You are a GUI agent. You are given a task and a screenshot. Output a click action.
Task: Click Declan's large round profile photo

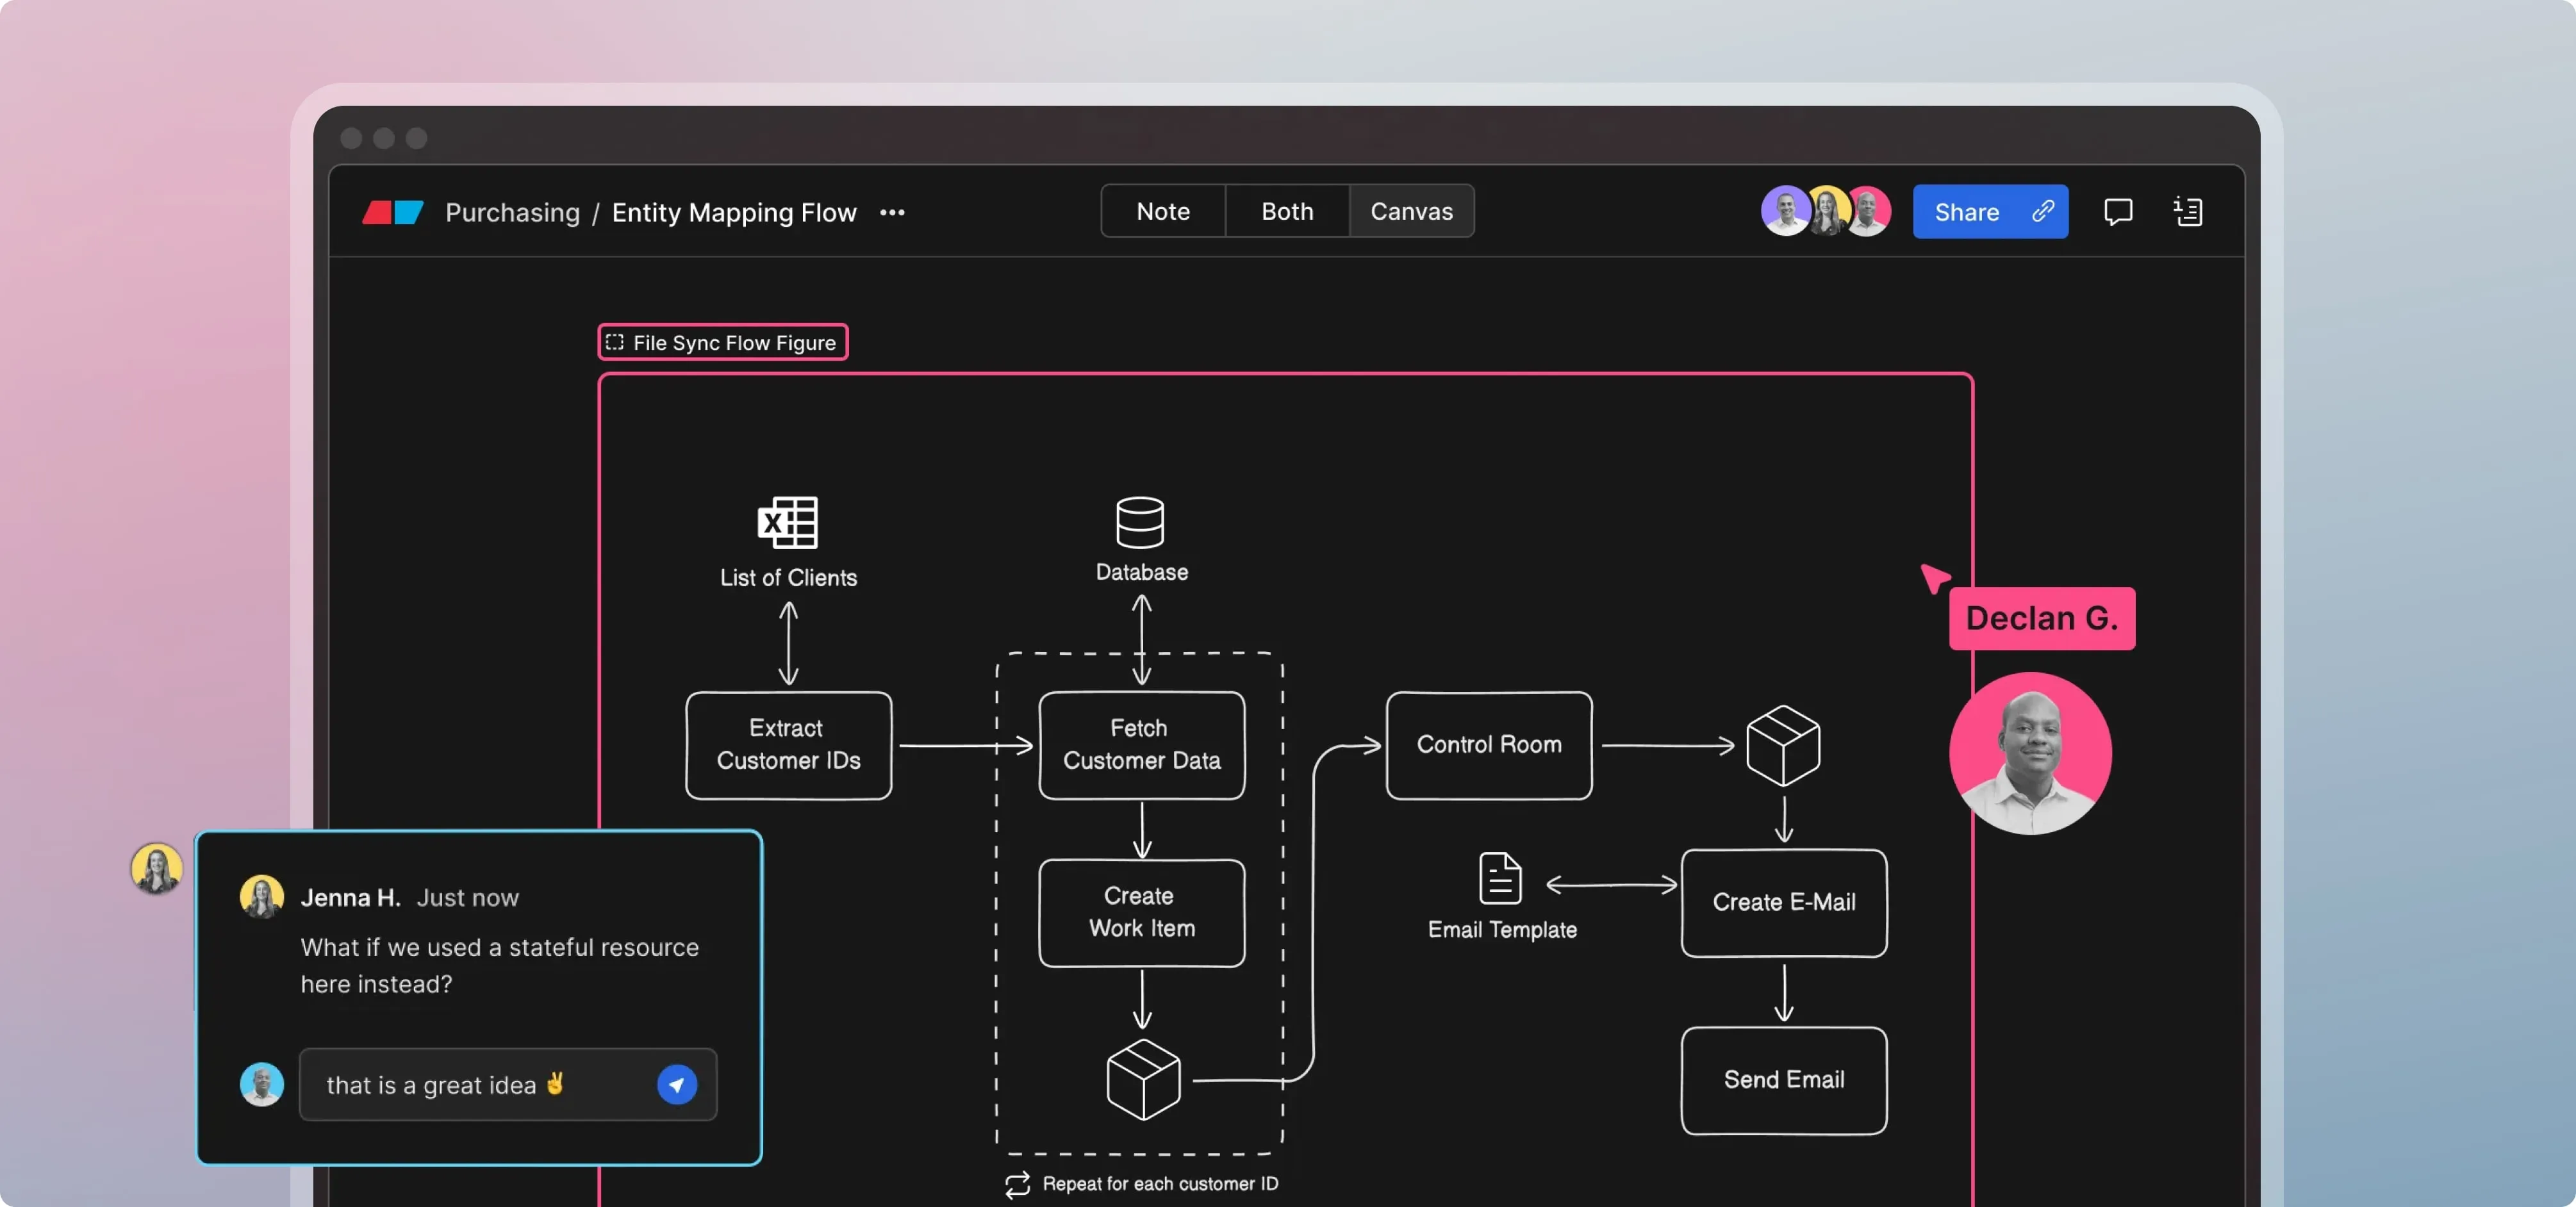[2030, 753]
